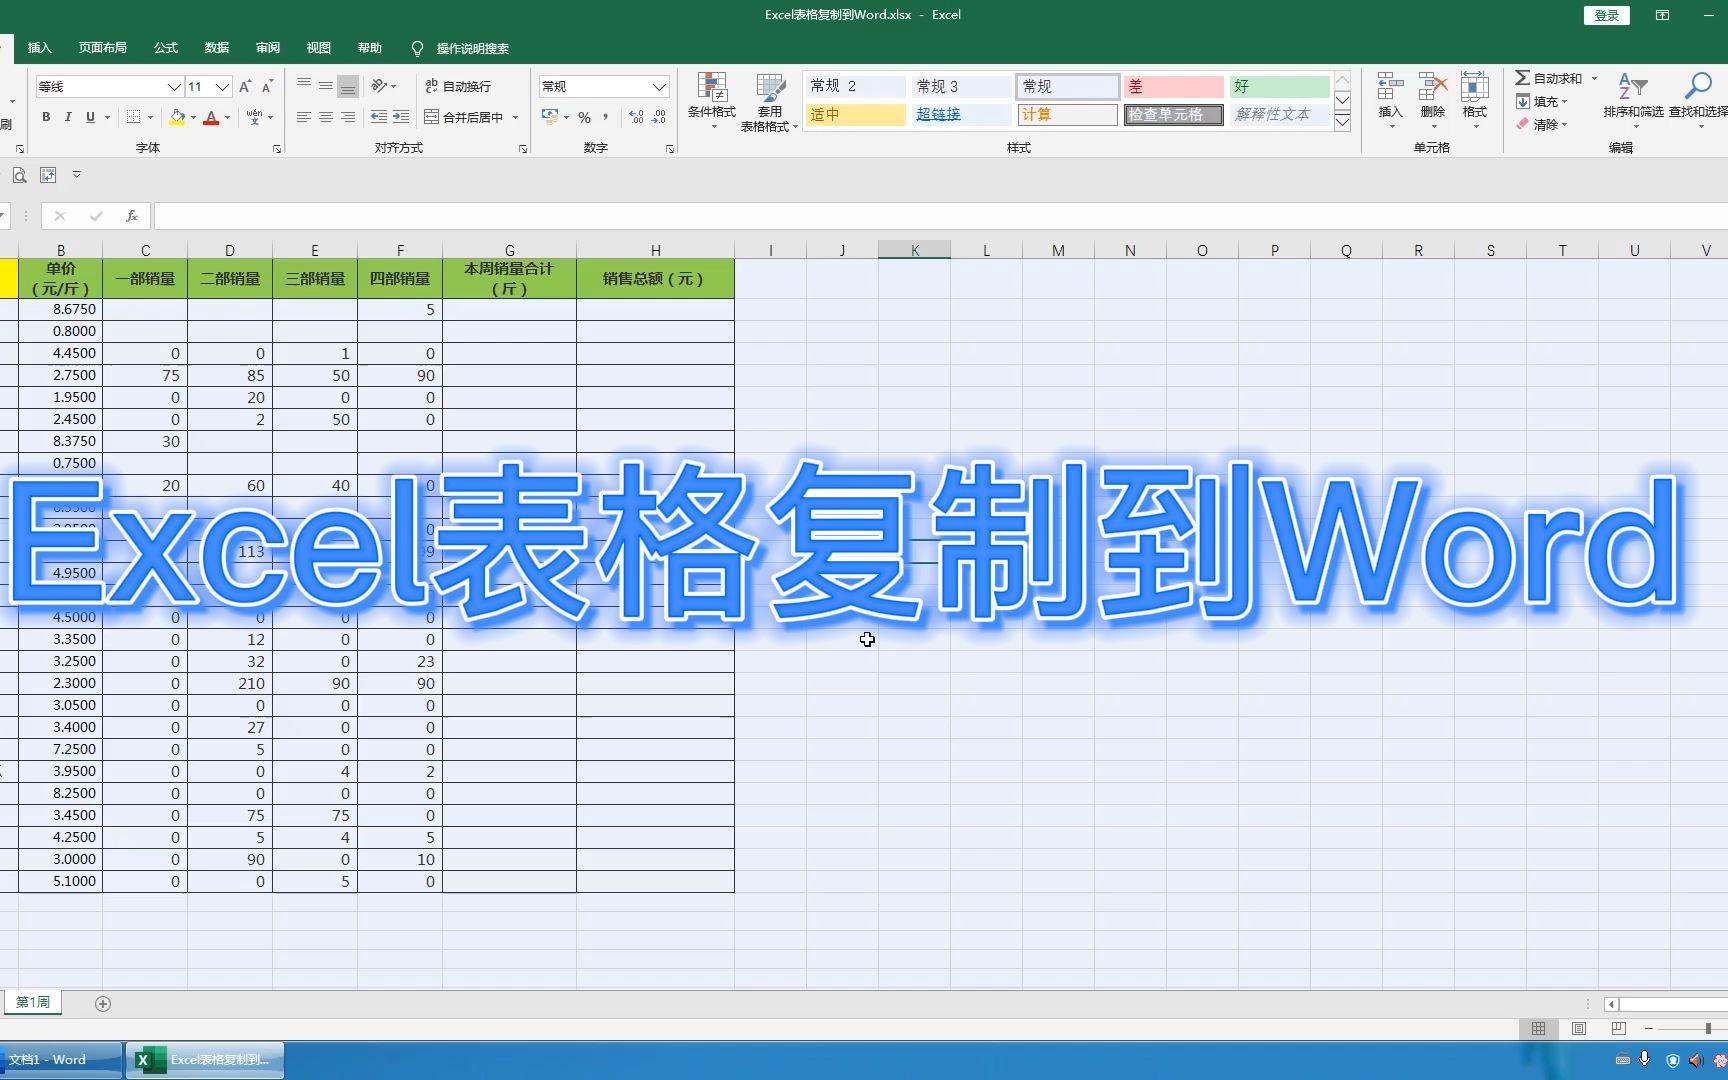Viewport: 1728px width, 1080px height.
Task: Open the phonetic guide (wén) tool
Action: (x=254, y=117)
